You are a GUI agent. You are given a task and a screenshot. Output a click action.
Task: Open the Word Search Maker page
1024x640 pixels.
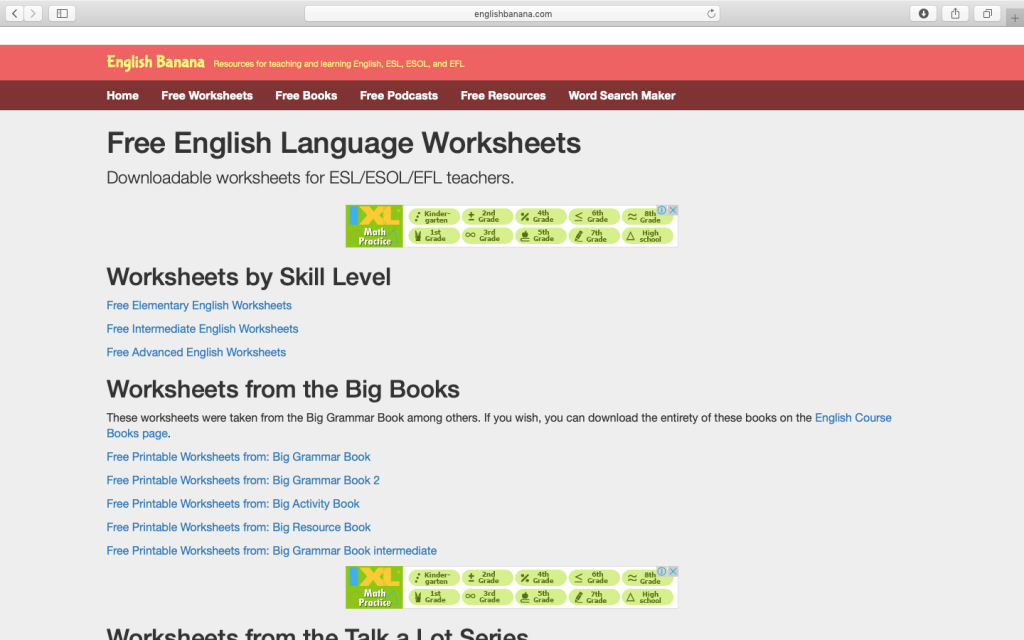pos(622,96)
